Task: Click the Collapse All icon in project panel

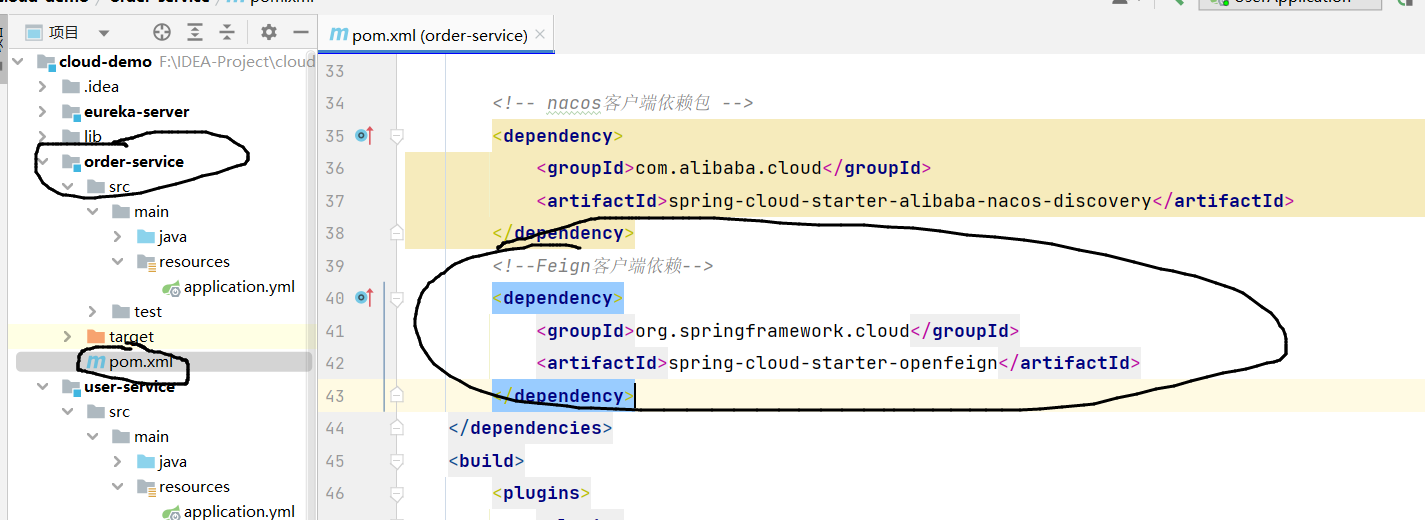Action: [227, 33]
